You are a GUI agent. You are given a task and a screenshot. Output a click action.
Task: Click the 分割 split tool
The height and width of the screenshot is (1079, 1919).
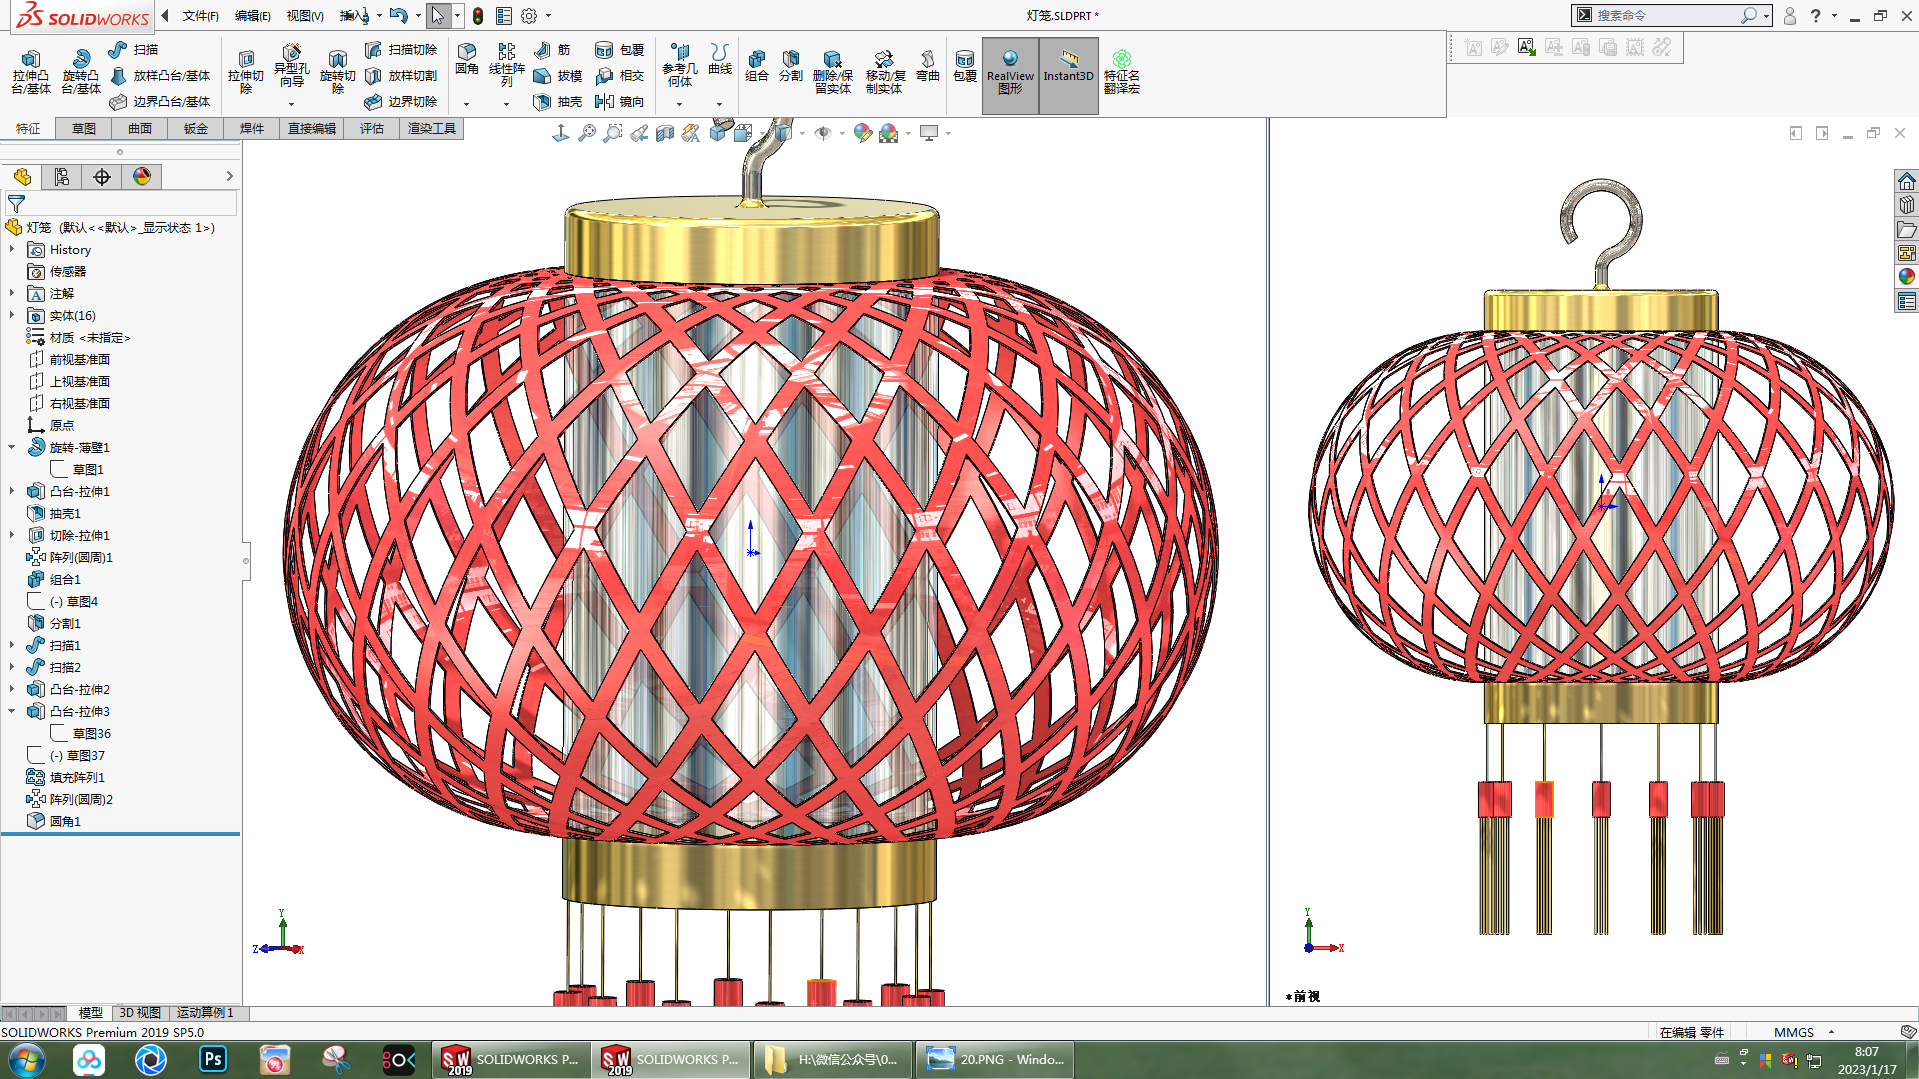coord(790,66)
